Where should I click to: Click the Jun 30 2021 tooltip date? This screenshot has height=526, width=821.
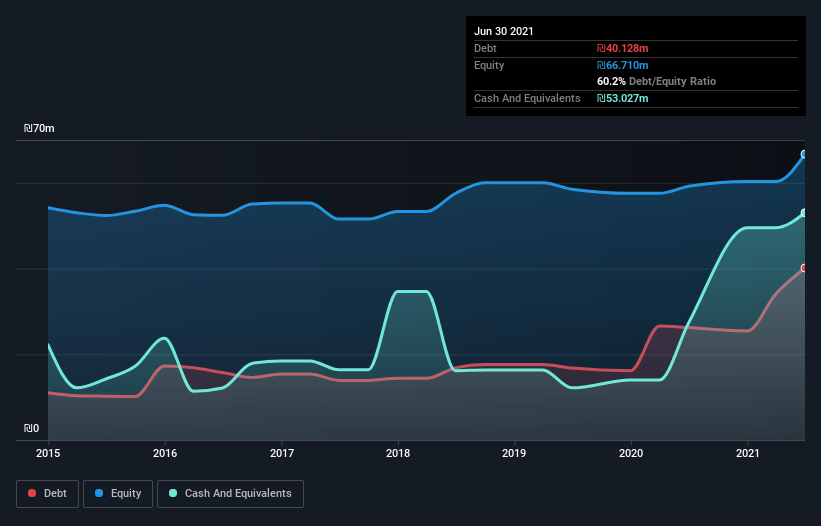504,31
